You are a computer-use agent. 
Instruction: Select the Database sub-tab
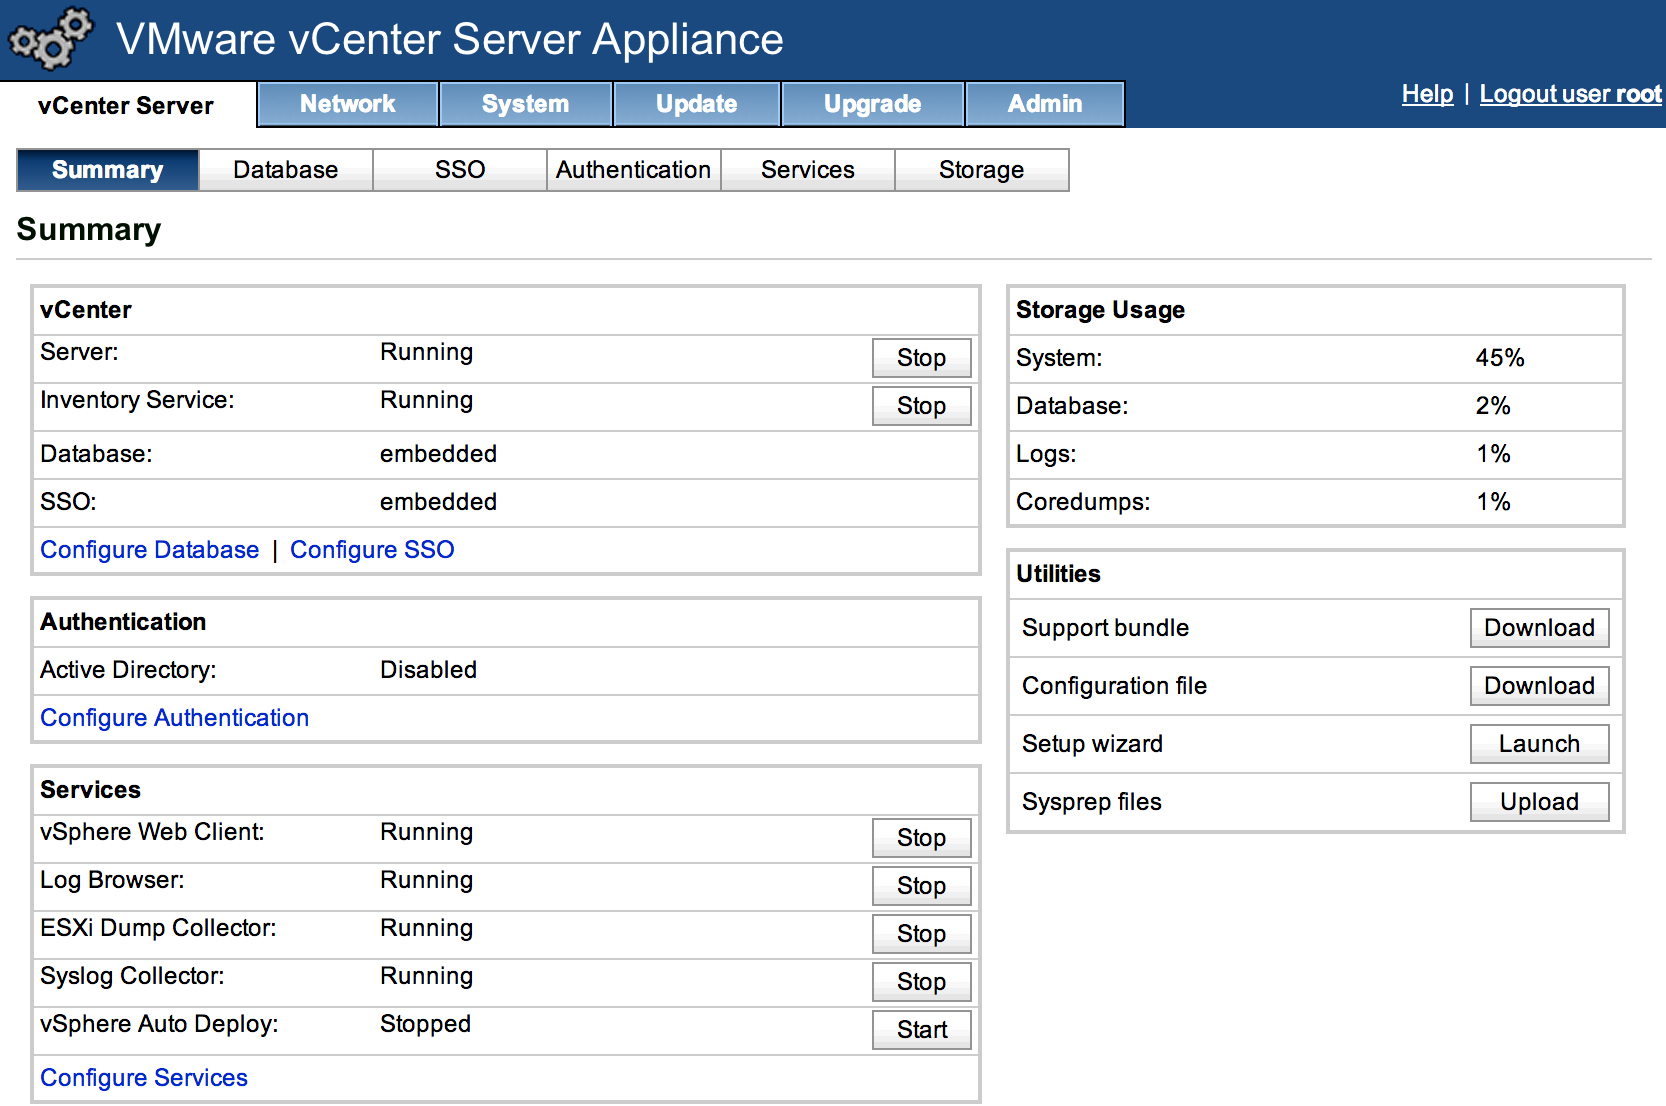(x=286, y=170)
